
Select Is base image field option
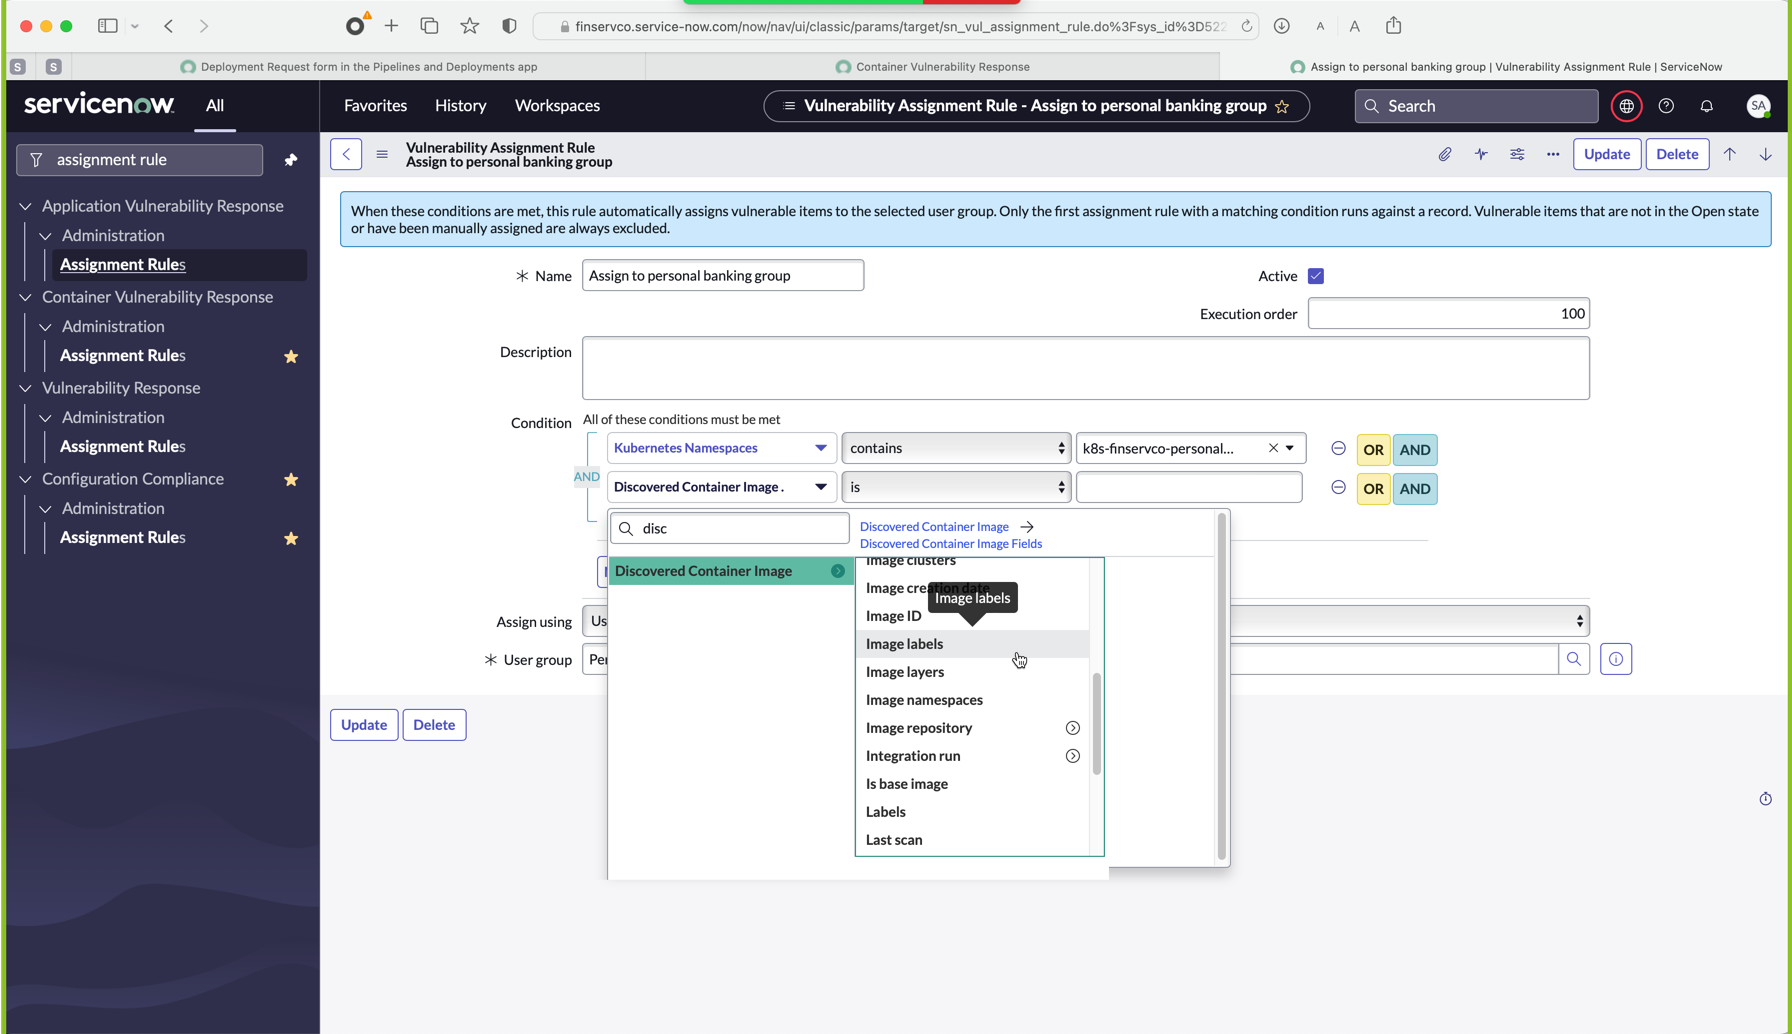pyautogui.click(x=972, y=784)
